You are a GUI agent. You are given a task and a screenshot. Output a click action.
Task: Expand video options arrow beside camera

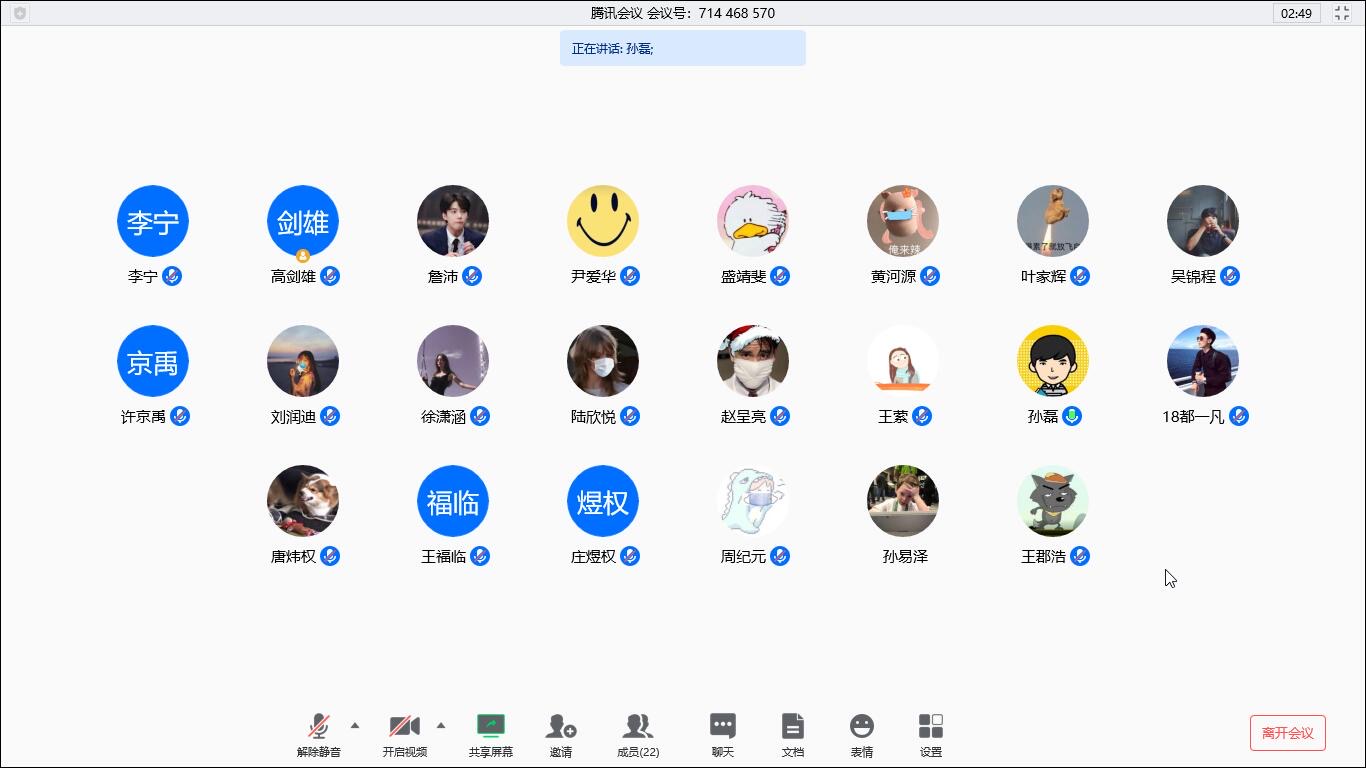point(441,725)
